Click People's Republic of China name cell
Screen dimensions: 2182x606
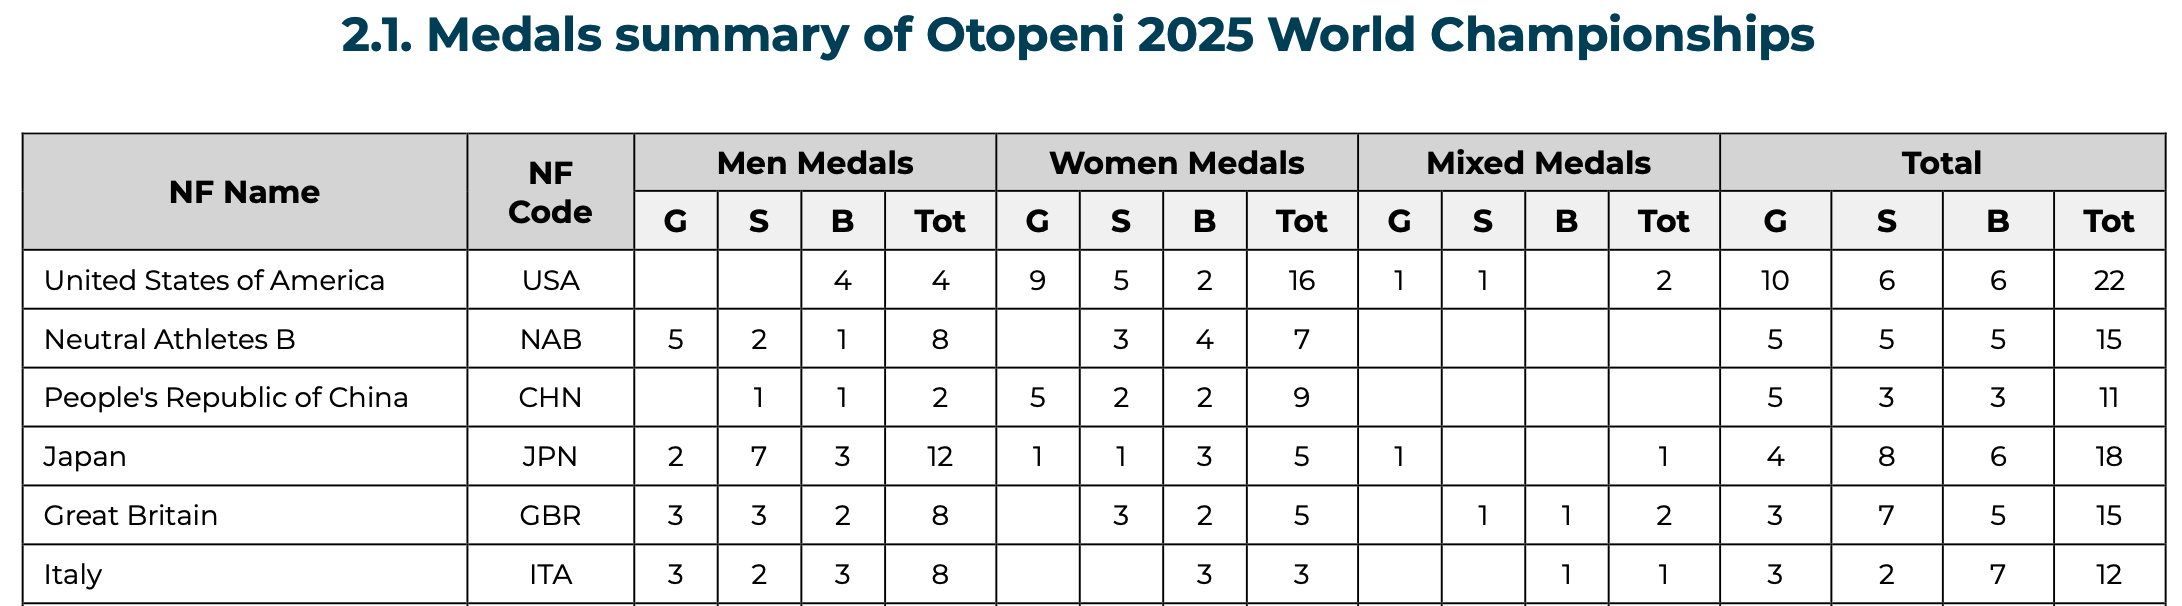point(226,398)
